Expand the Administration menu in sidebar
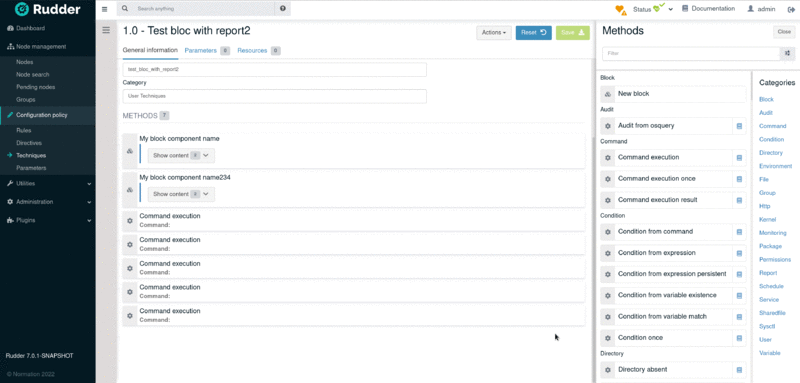 (47, 202)
